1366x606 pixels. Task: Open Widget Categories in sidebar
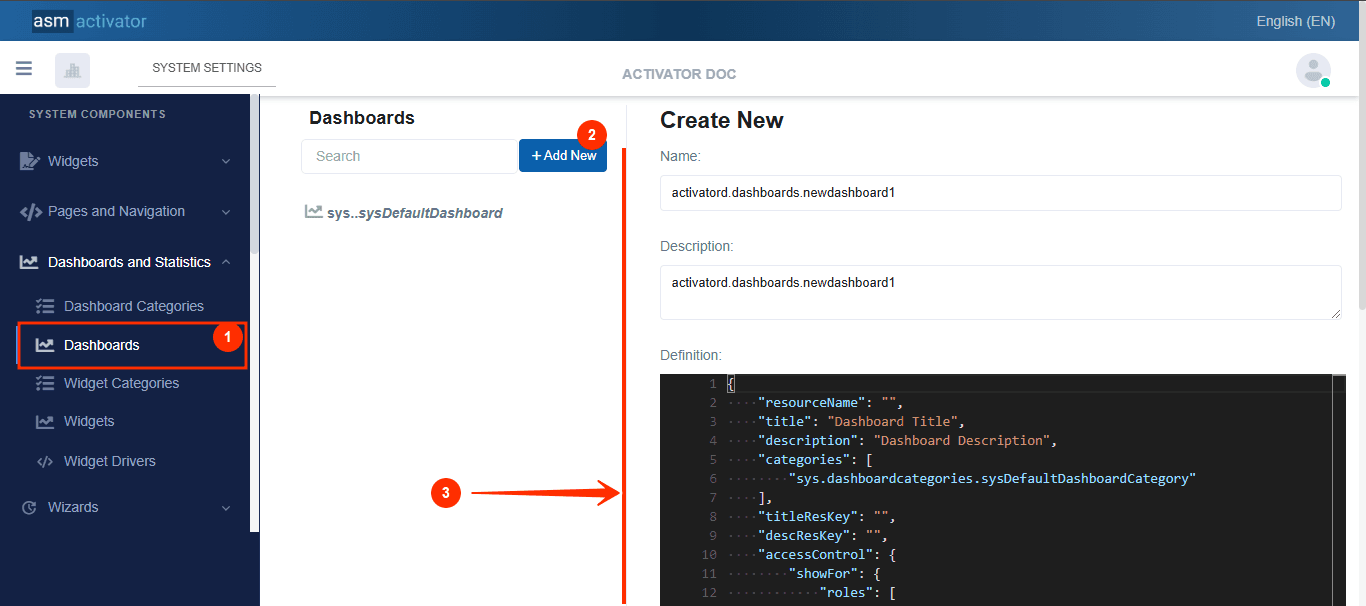click(122, 383)
